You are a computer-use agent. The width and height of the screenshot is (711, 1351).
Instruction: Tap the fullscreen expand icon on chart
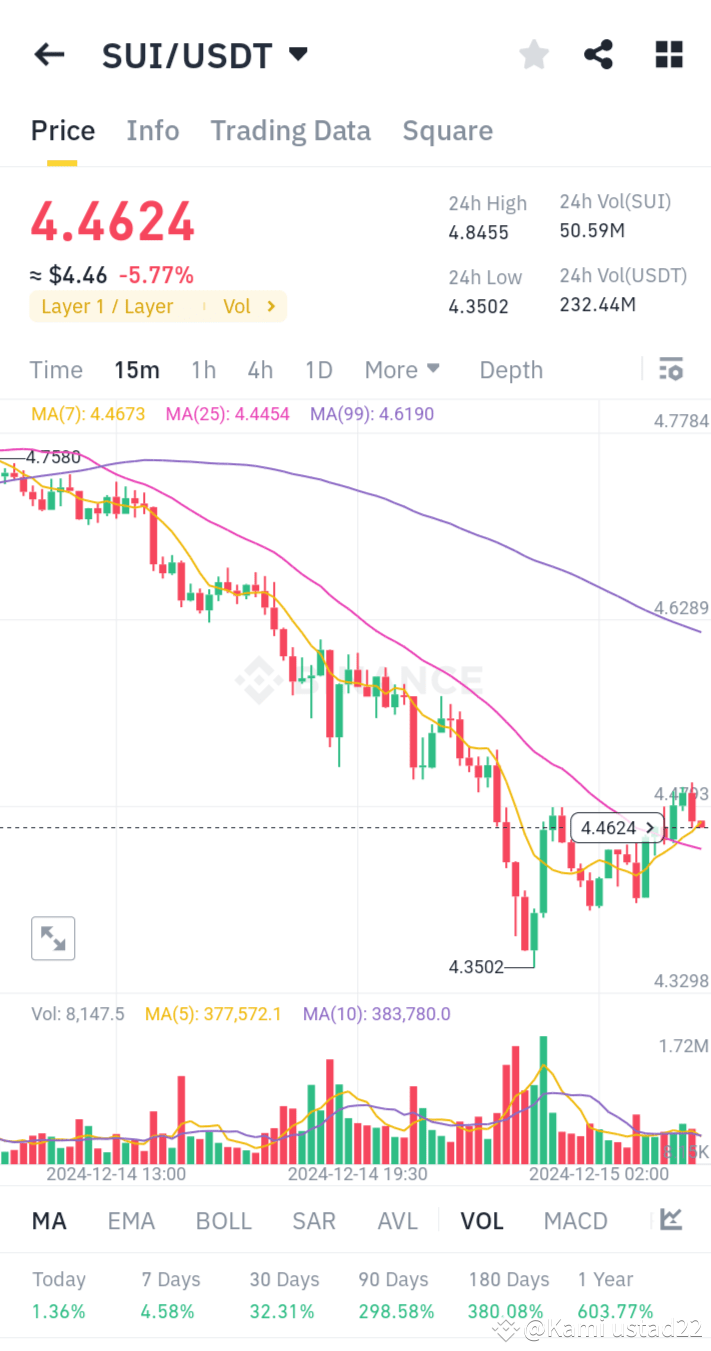coord(52,938)
